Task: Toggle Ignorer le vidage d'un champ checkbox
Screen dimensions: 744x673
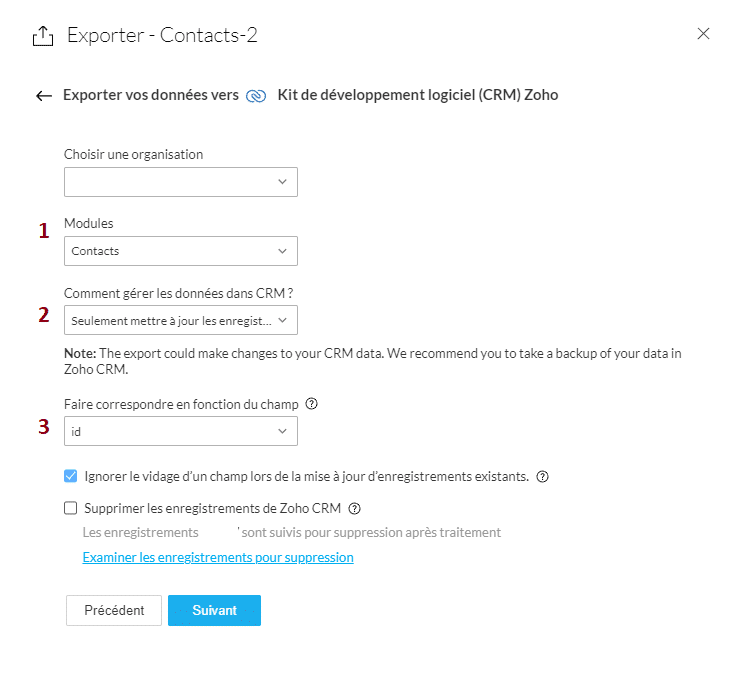Action: 71,476
